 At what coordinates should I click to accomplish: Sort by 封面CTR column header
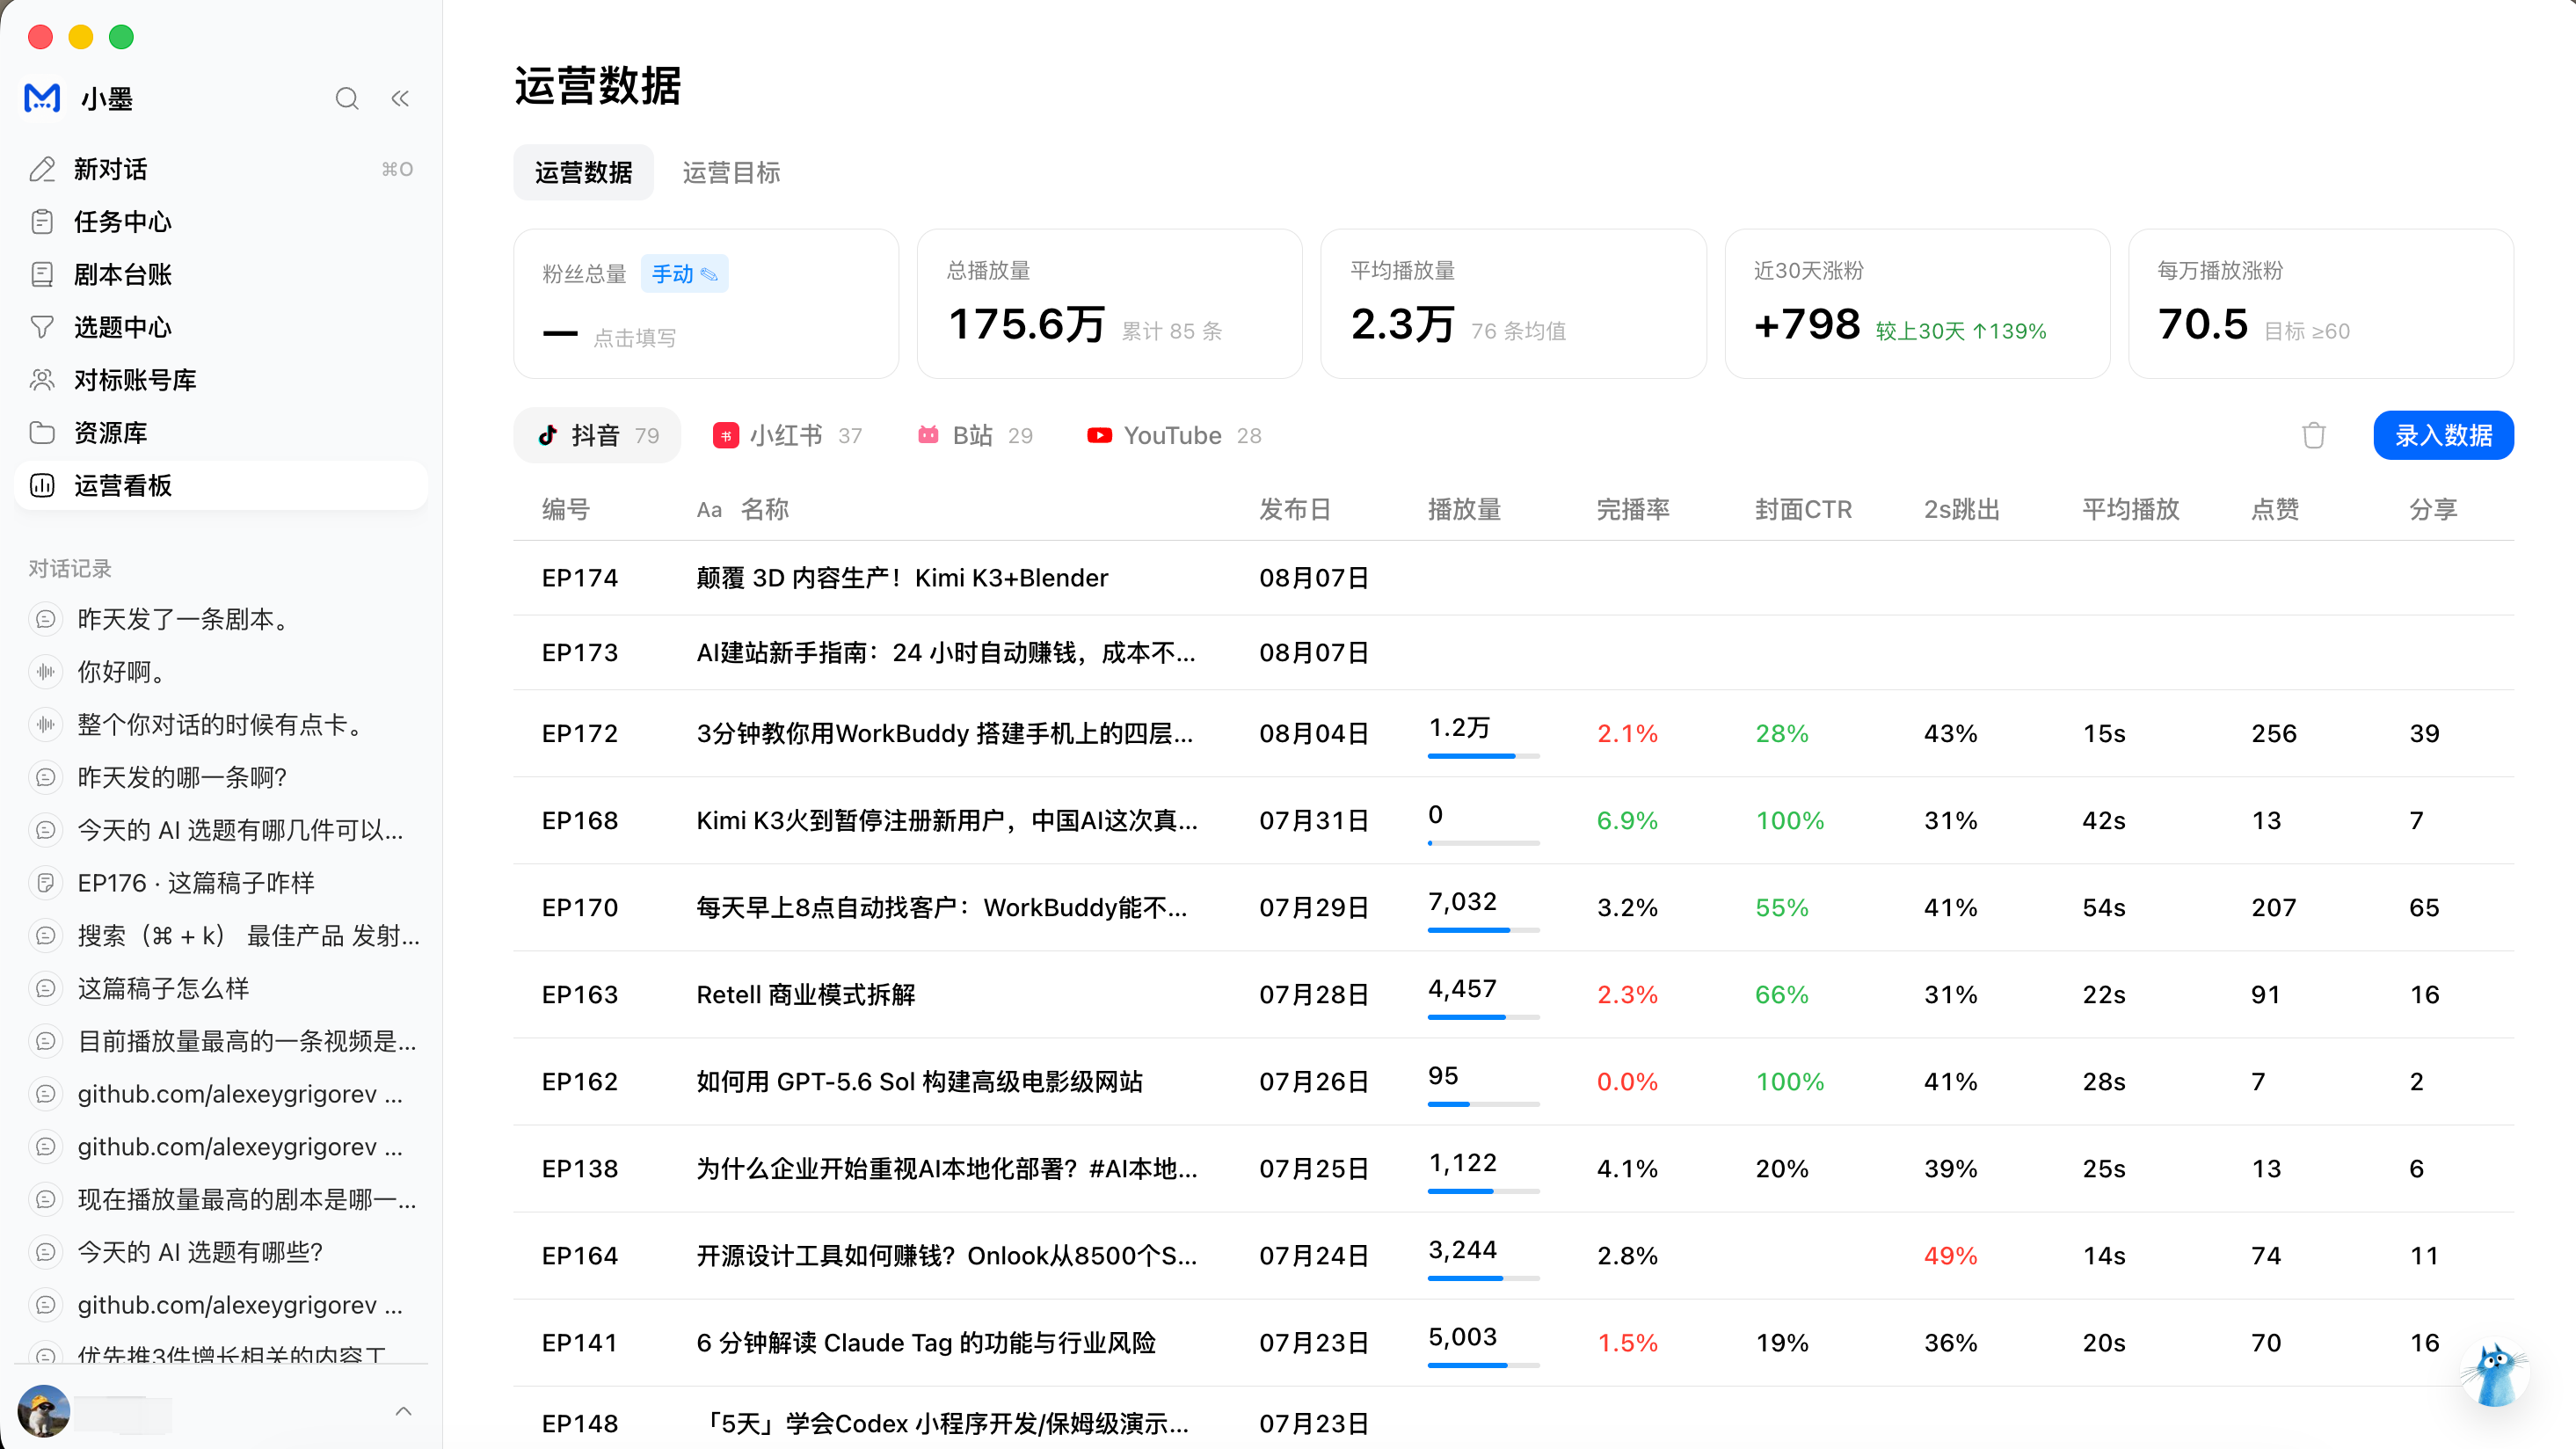tap(1803, 509)
